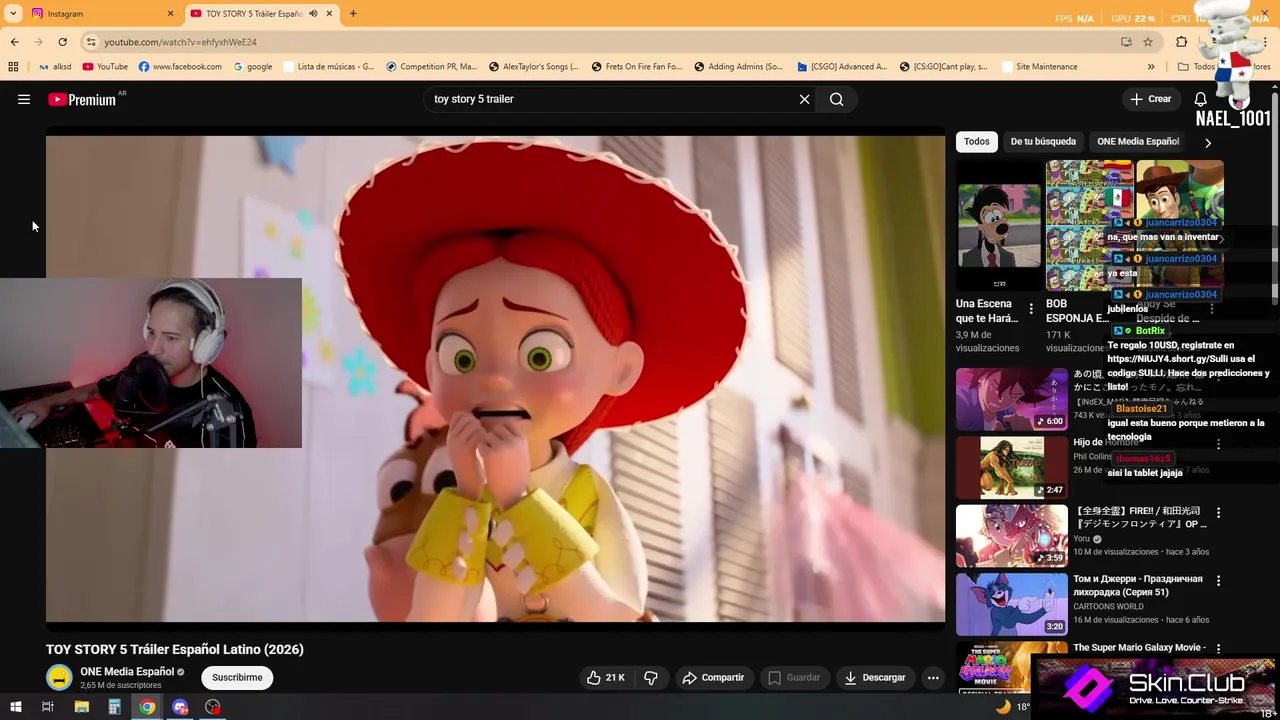1280x720 pixels.
Task: Open the 'google' bookmark
Action: pos(253,67)
